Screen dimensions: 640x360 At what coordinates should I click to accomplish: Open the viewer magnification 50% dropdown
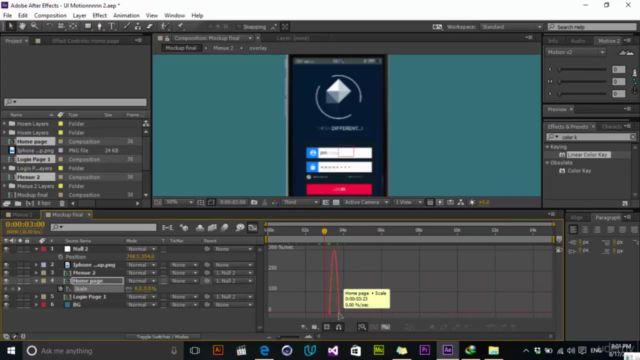click(179, 202)
